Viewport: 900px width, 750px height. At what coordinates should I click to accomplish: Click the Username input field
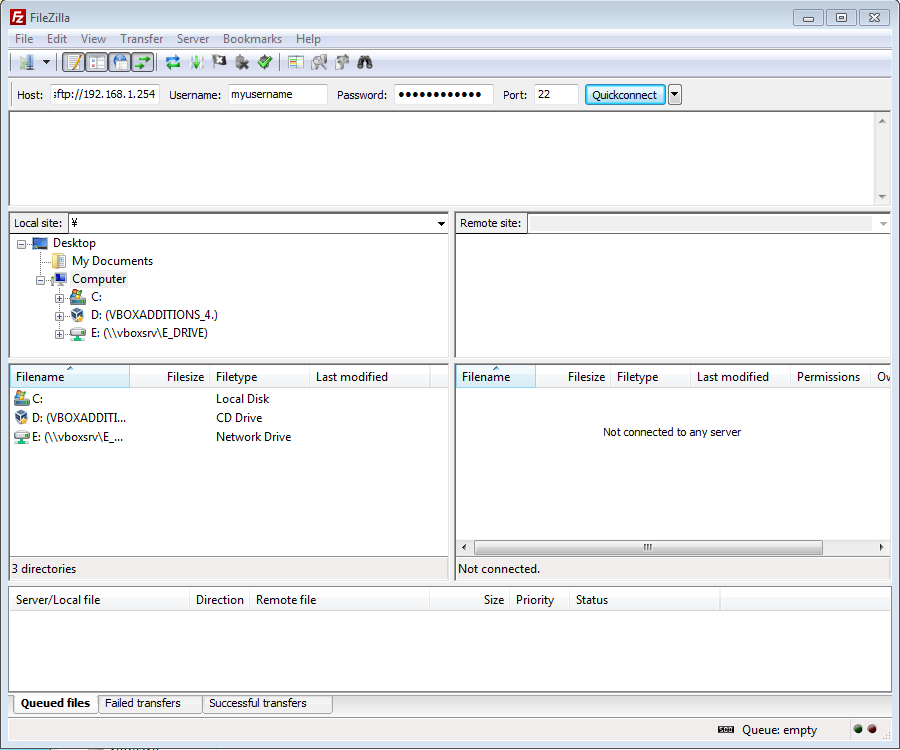tap(278, 94)
